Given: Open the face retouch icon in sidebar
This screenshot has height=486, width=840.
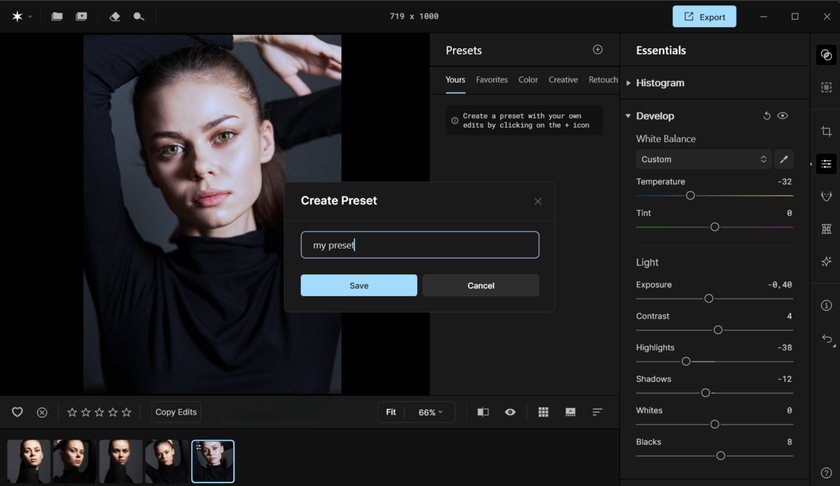Looking at the screenshot, I should click(826, 196).
